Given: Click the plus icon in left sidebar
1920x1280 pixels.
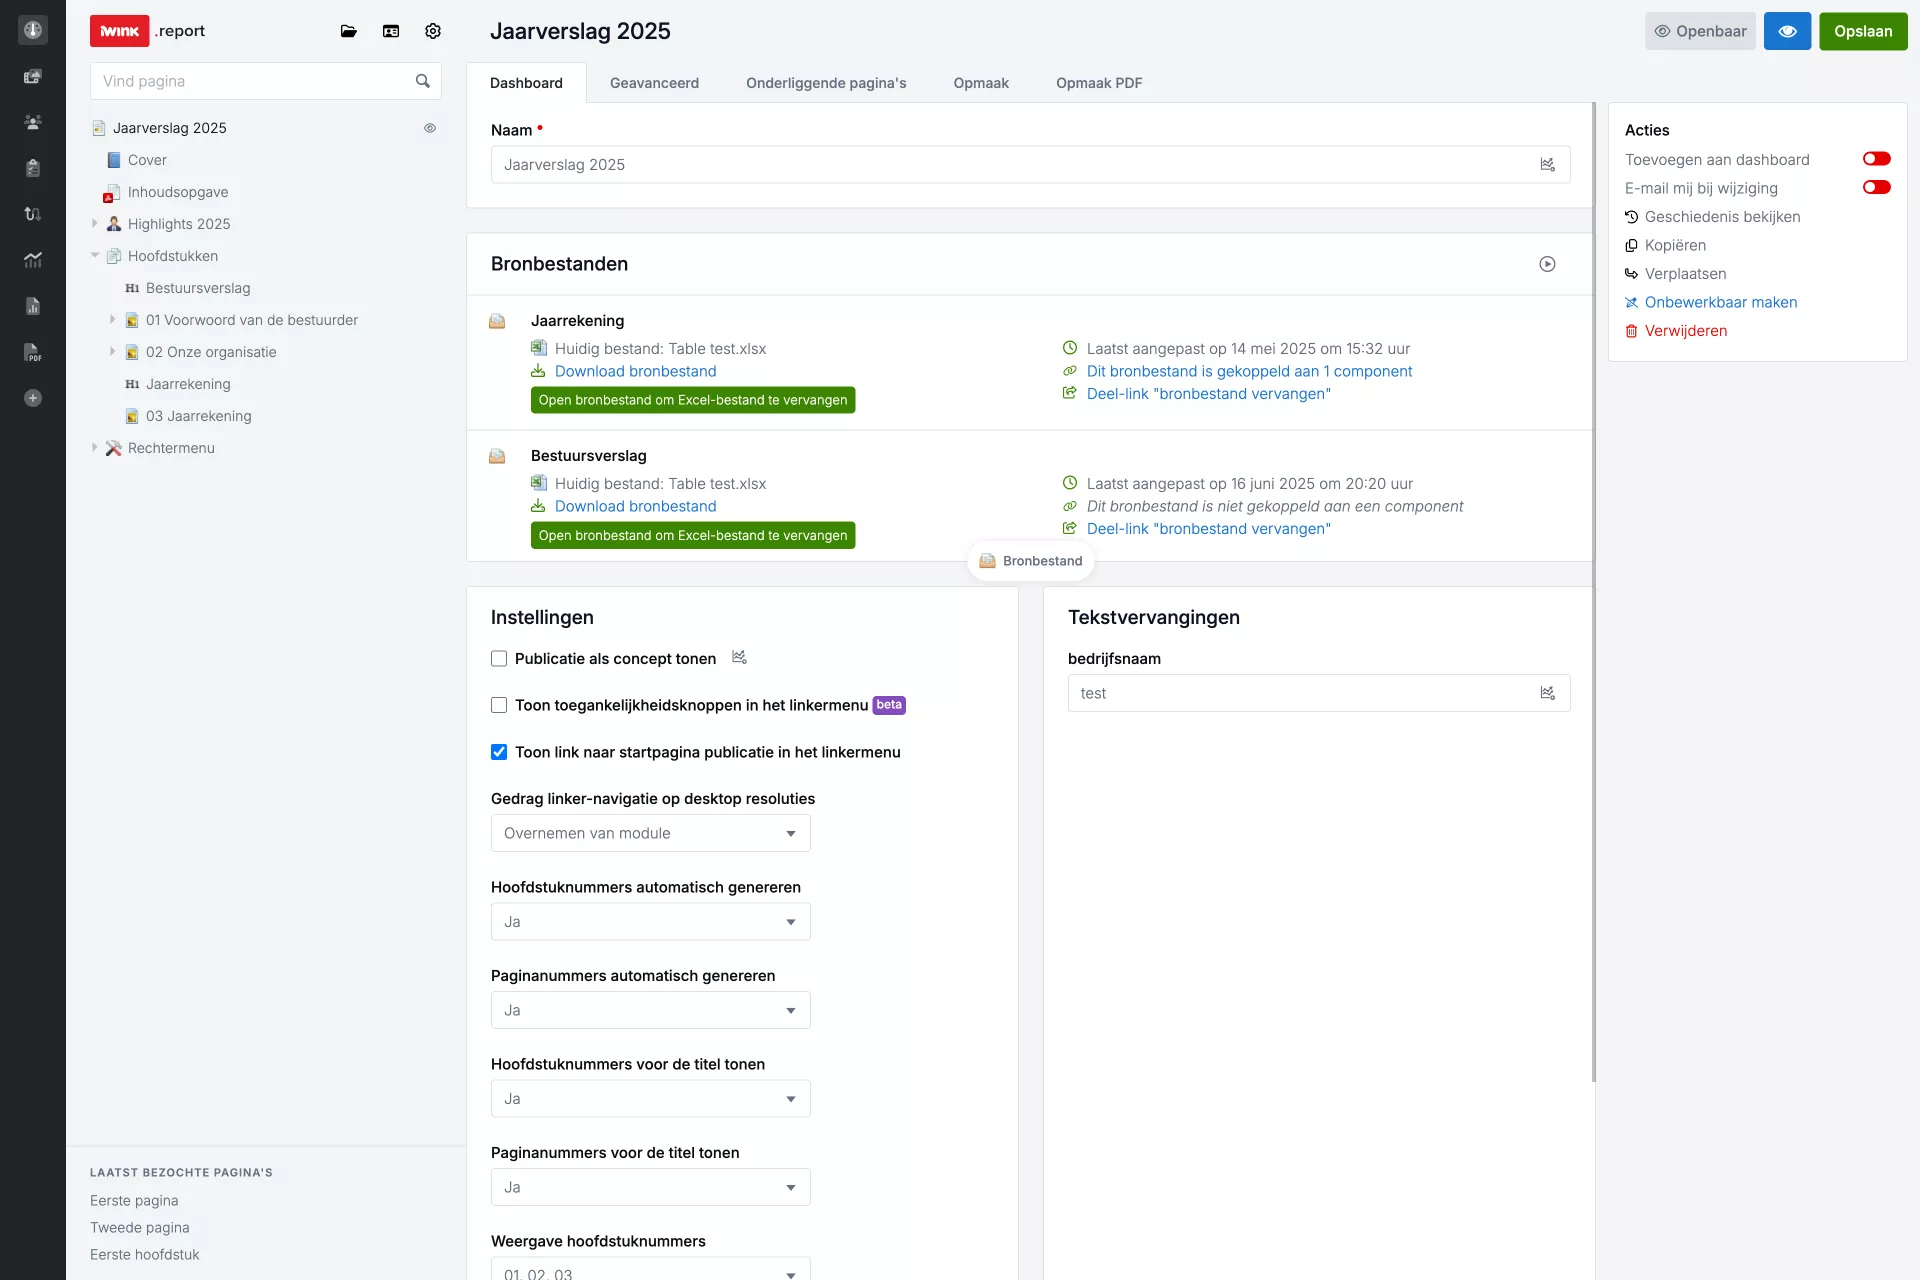Looking at the screenshot, I should tap(33, 398).
